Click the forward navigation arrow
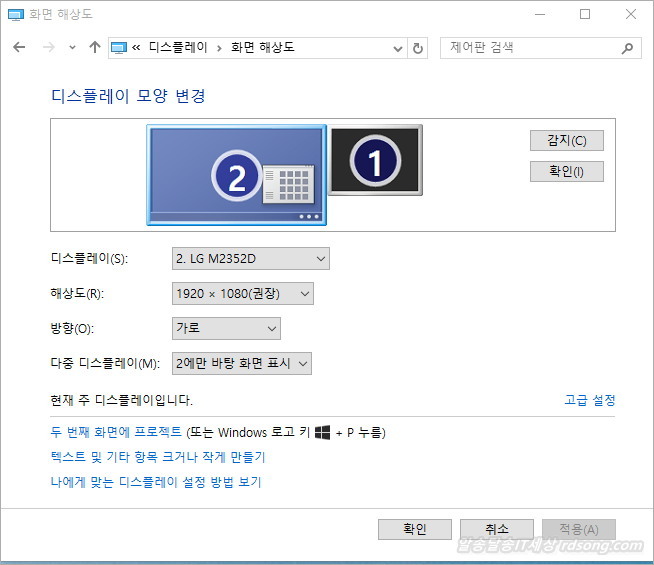The width and height of the screenshot is (654, 565). 47,47
